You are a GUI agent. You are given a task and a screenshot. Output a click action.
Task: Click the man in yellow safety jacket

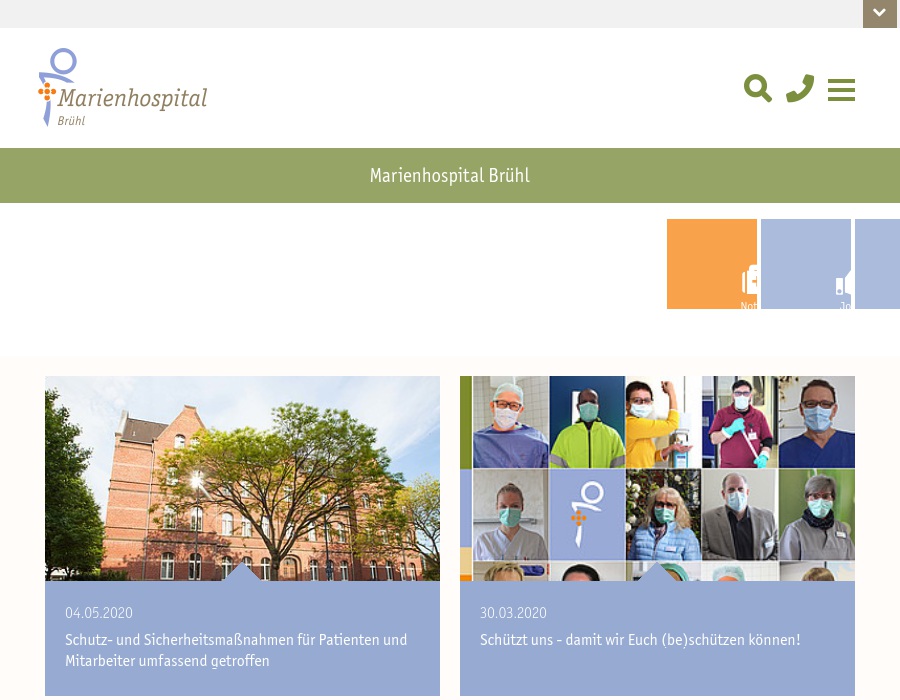pos(586,422)
